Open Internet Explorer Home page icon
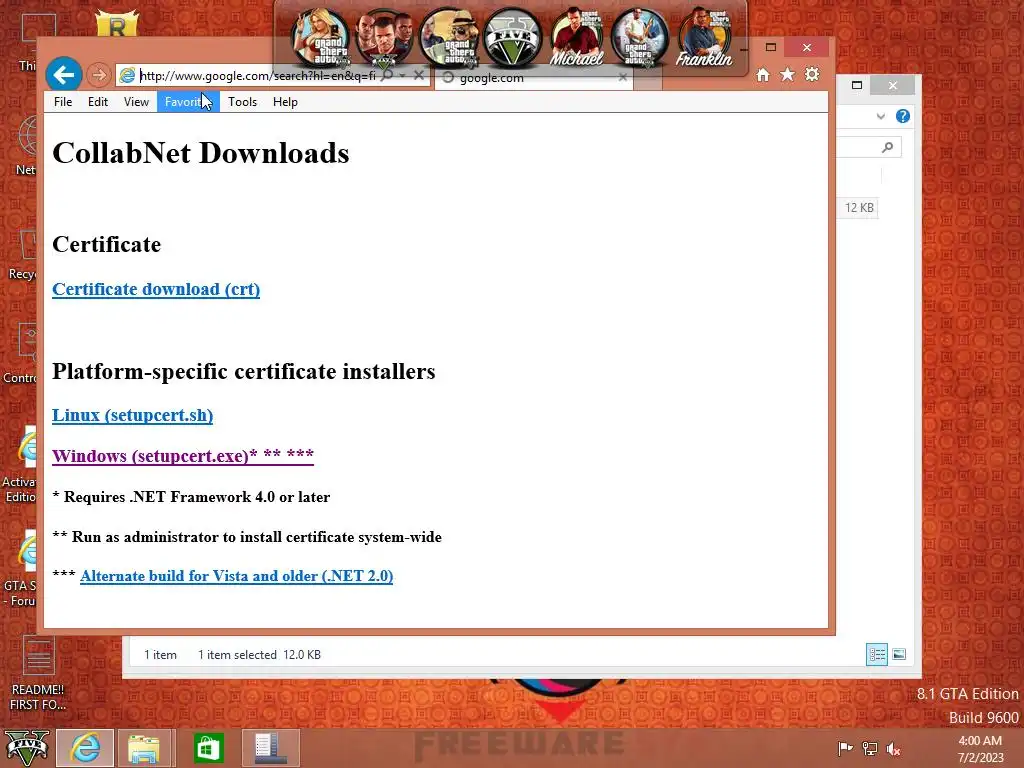 pos(763,74)
